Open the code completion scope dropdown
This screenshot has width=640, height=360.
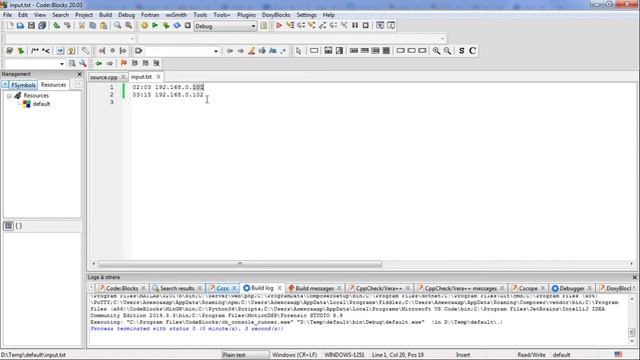(132, 38)
